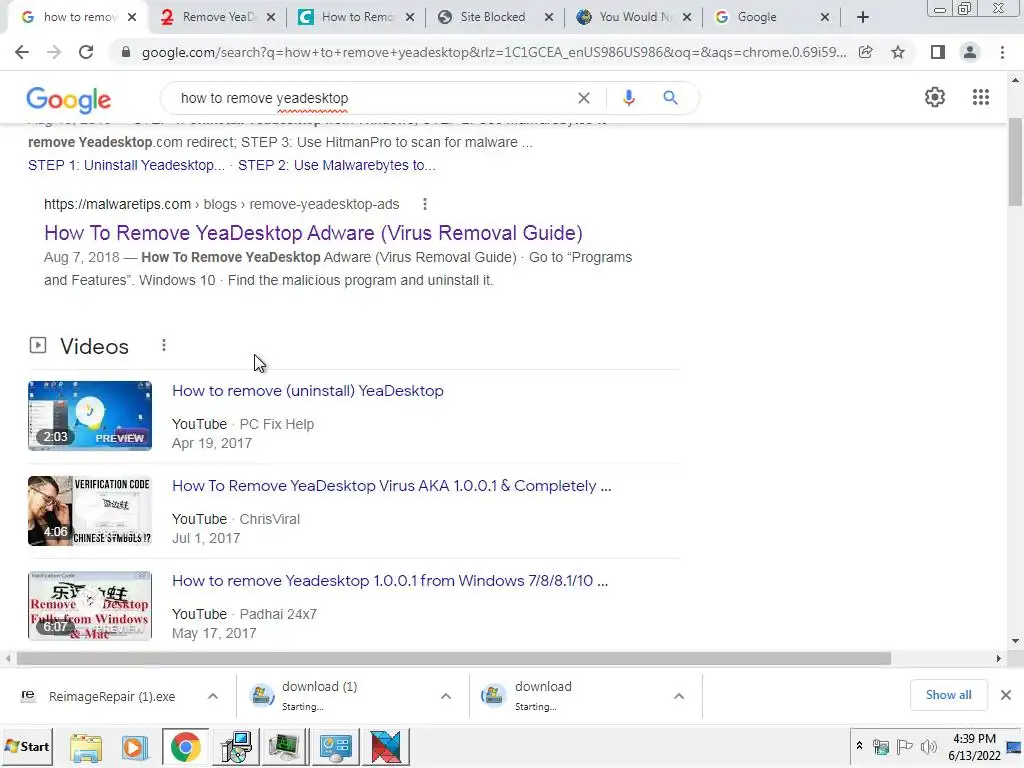Start voice search with microphone icon

(x=628, y=98)
